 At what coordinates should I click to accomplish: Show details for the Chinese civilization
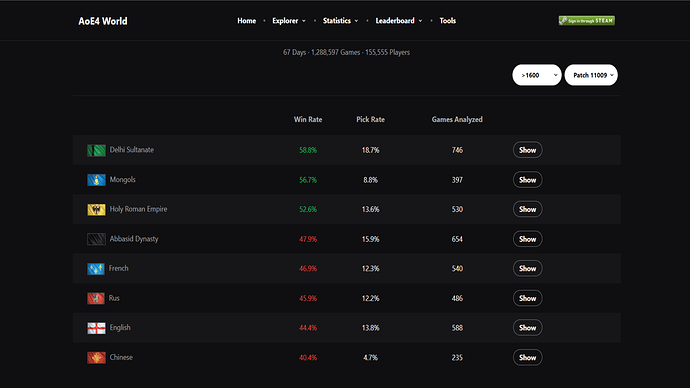pyautogui.click(x=527, y=358)
